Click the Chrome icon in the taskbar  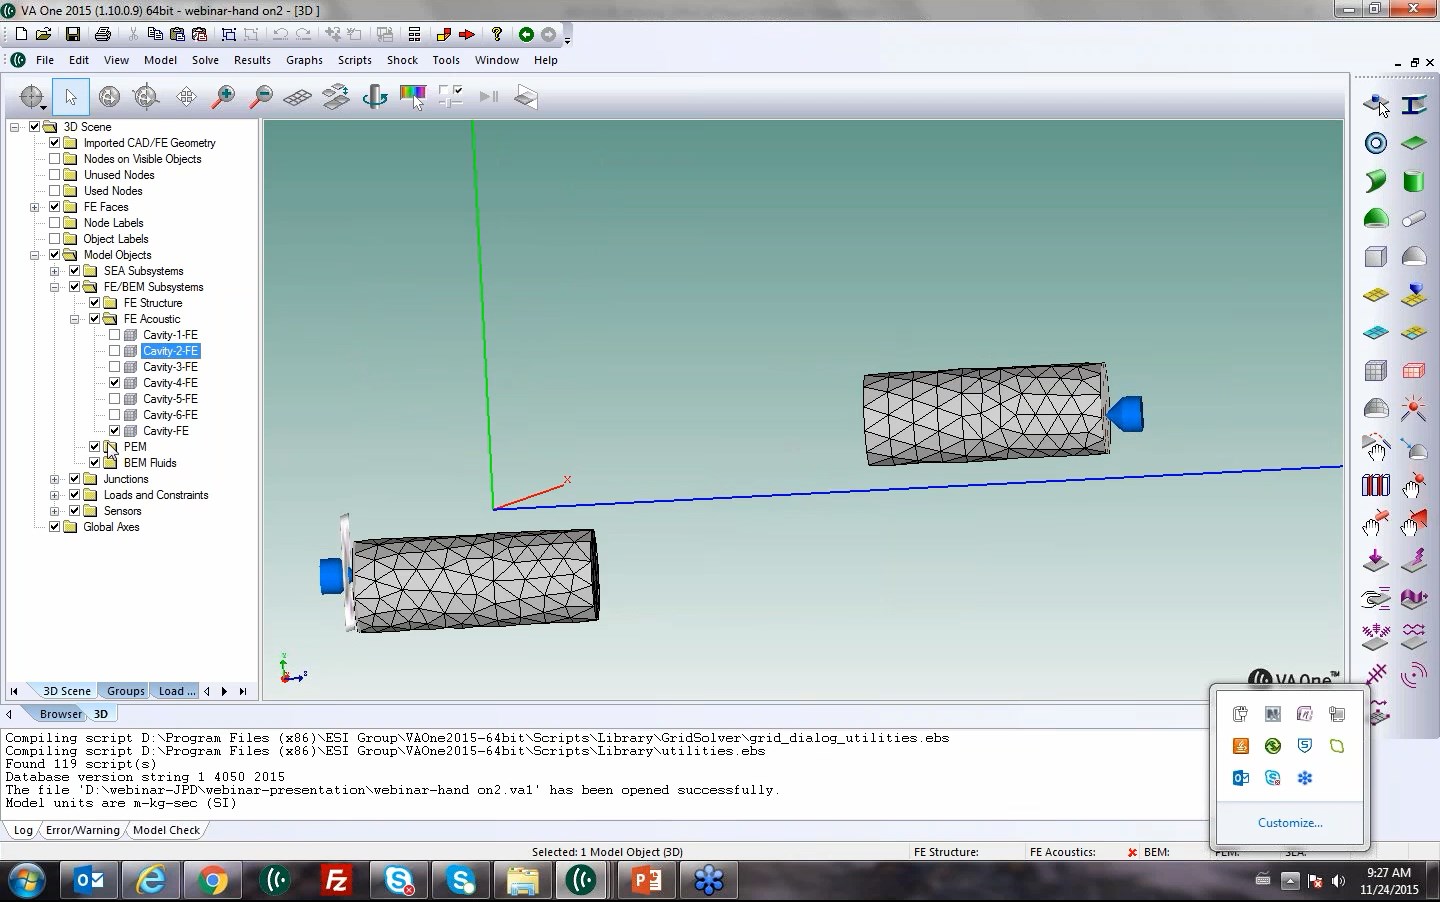(212, 880)
